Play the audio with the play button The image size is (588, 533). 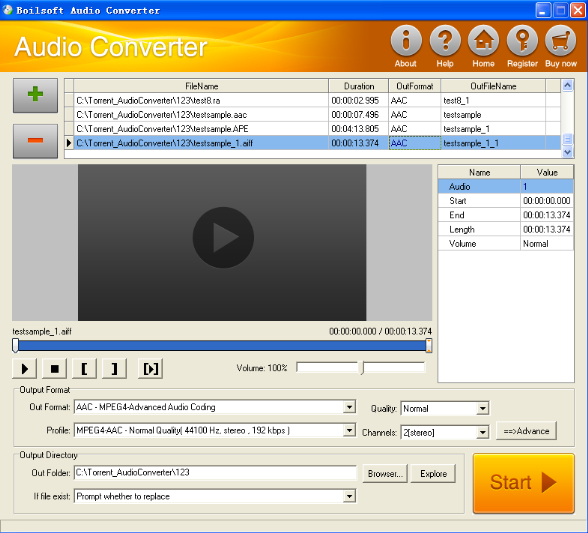click(25, 369)
